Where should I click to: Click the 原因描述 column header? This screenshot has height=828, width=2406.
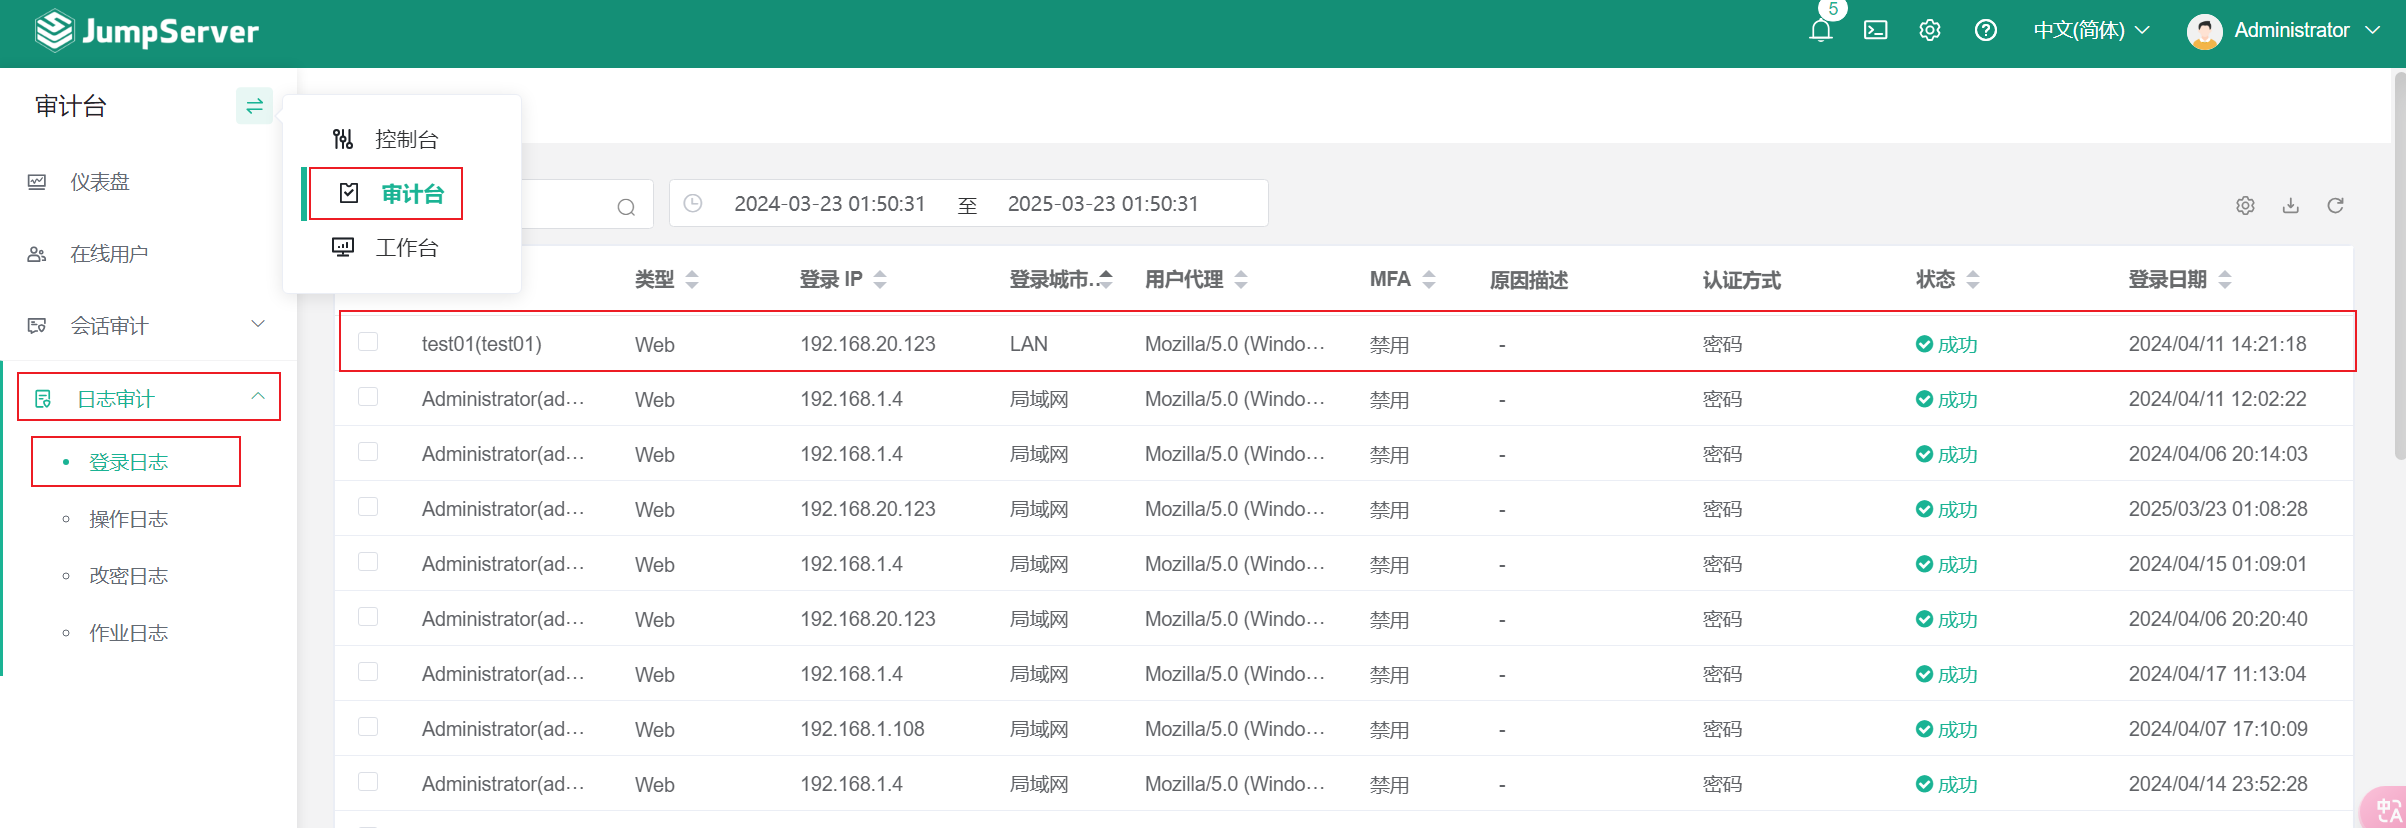pyautogui.click(x=1529, y=280)
